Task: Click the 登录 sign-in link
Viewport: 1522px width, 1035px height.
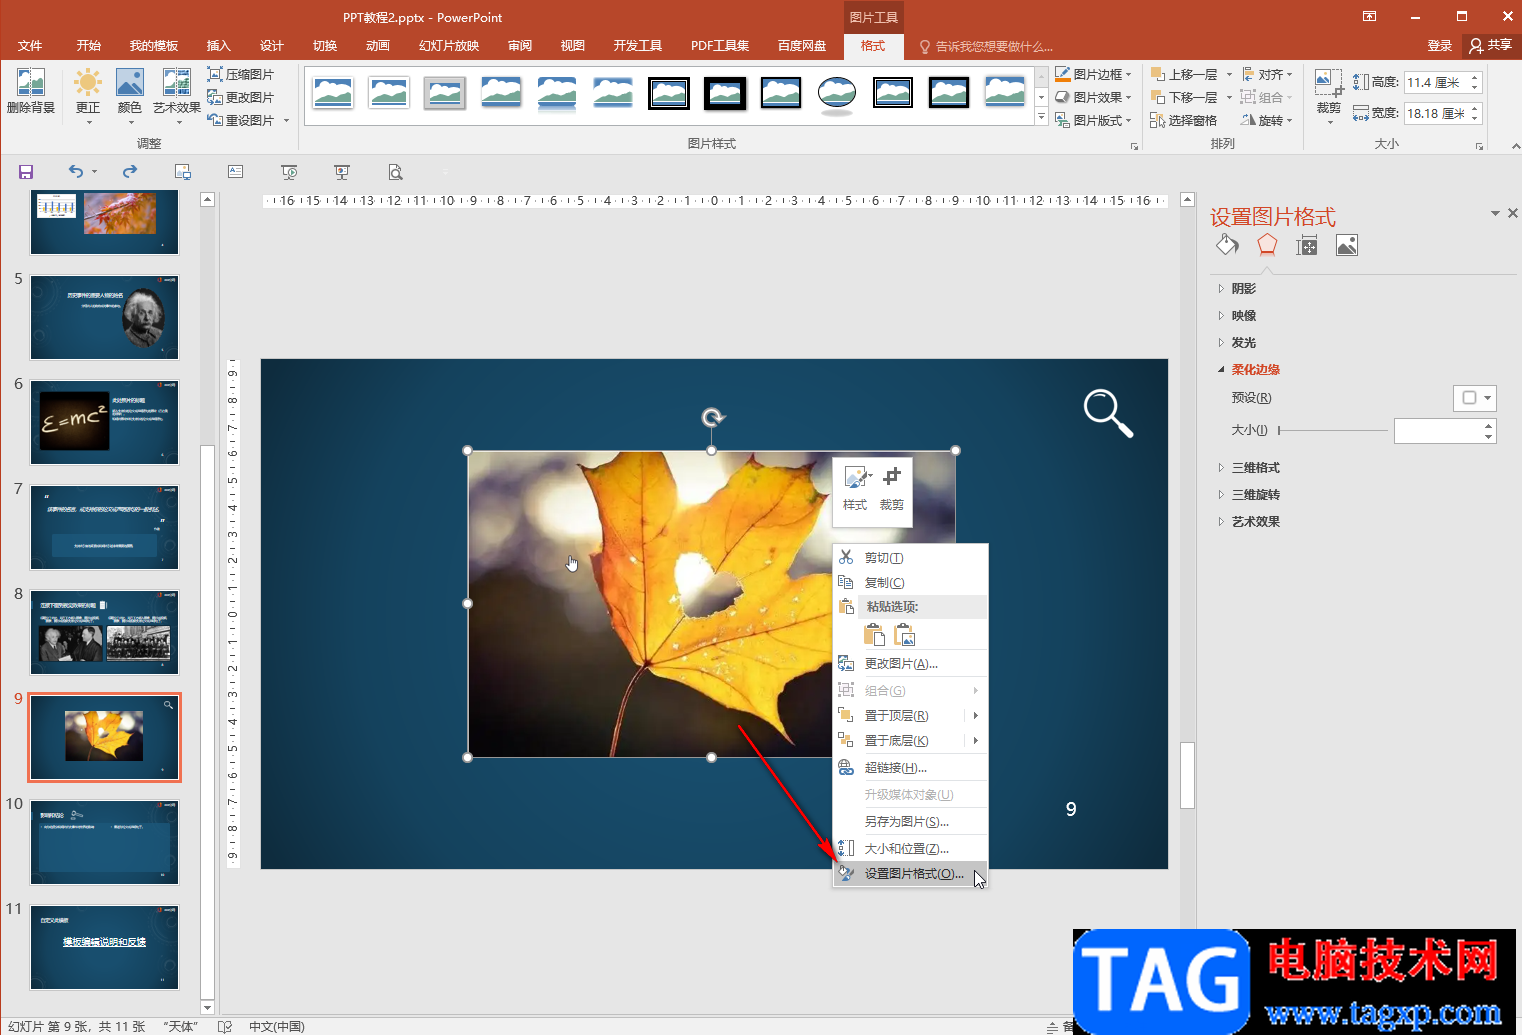Action: (x=1439, y=46)
